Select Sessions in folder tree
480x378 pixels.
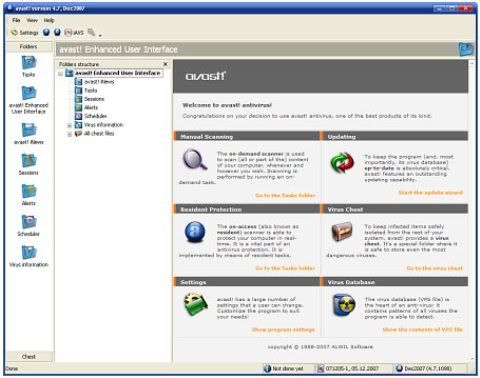click(x=94, y=99)
